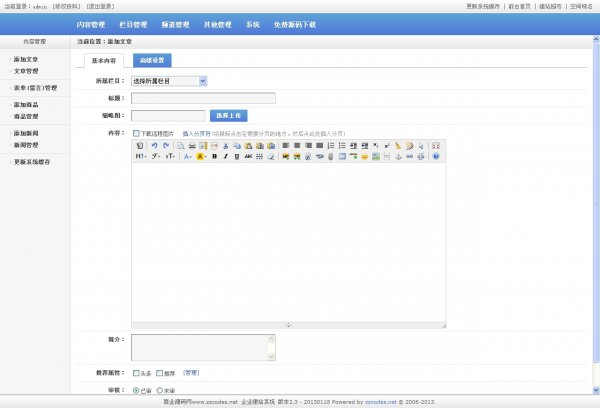Open 系统 in top navigation
Viewport: 600px width, 408px height.
click(x=253, y=24)
